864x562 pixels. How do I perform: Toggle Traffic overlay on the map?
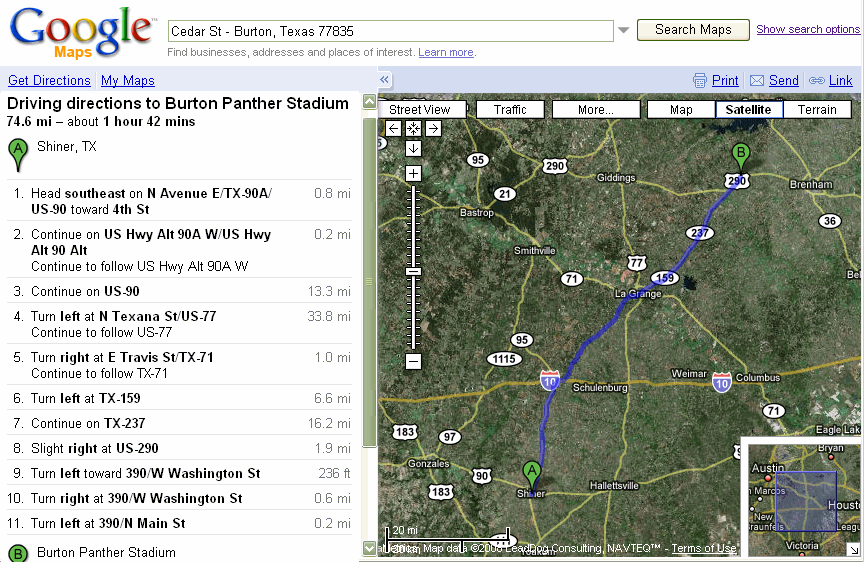[x=510, y=110]
